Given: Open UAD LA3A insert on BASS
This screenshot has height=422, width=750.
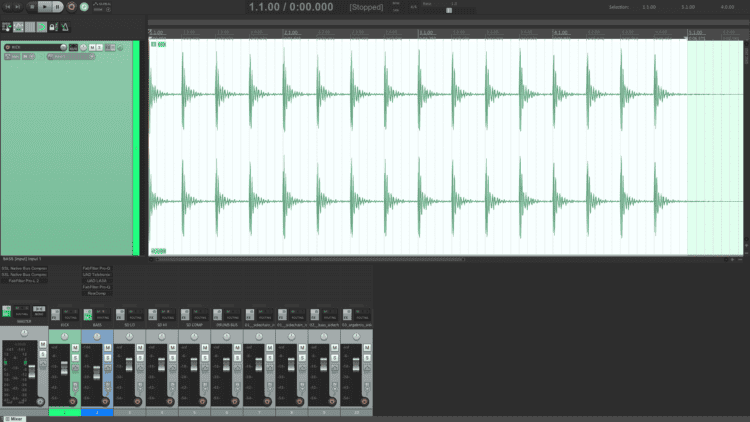Looking at the screenshot, I should click(97, 281).
